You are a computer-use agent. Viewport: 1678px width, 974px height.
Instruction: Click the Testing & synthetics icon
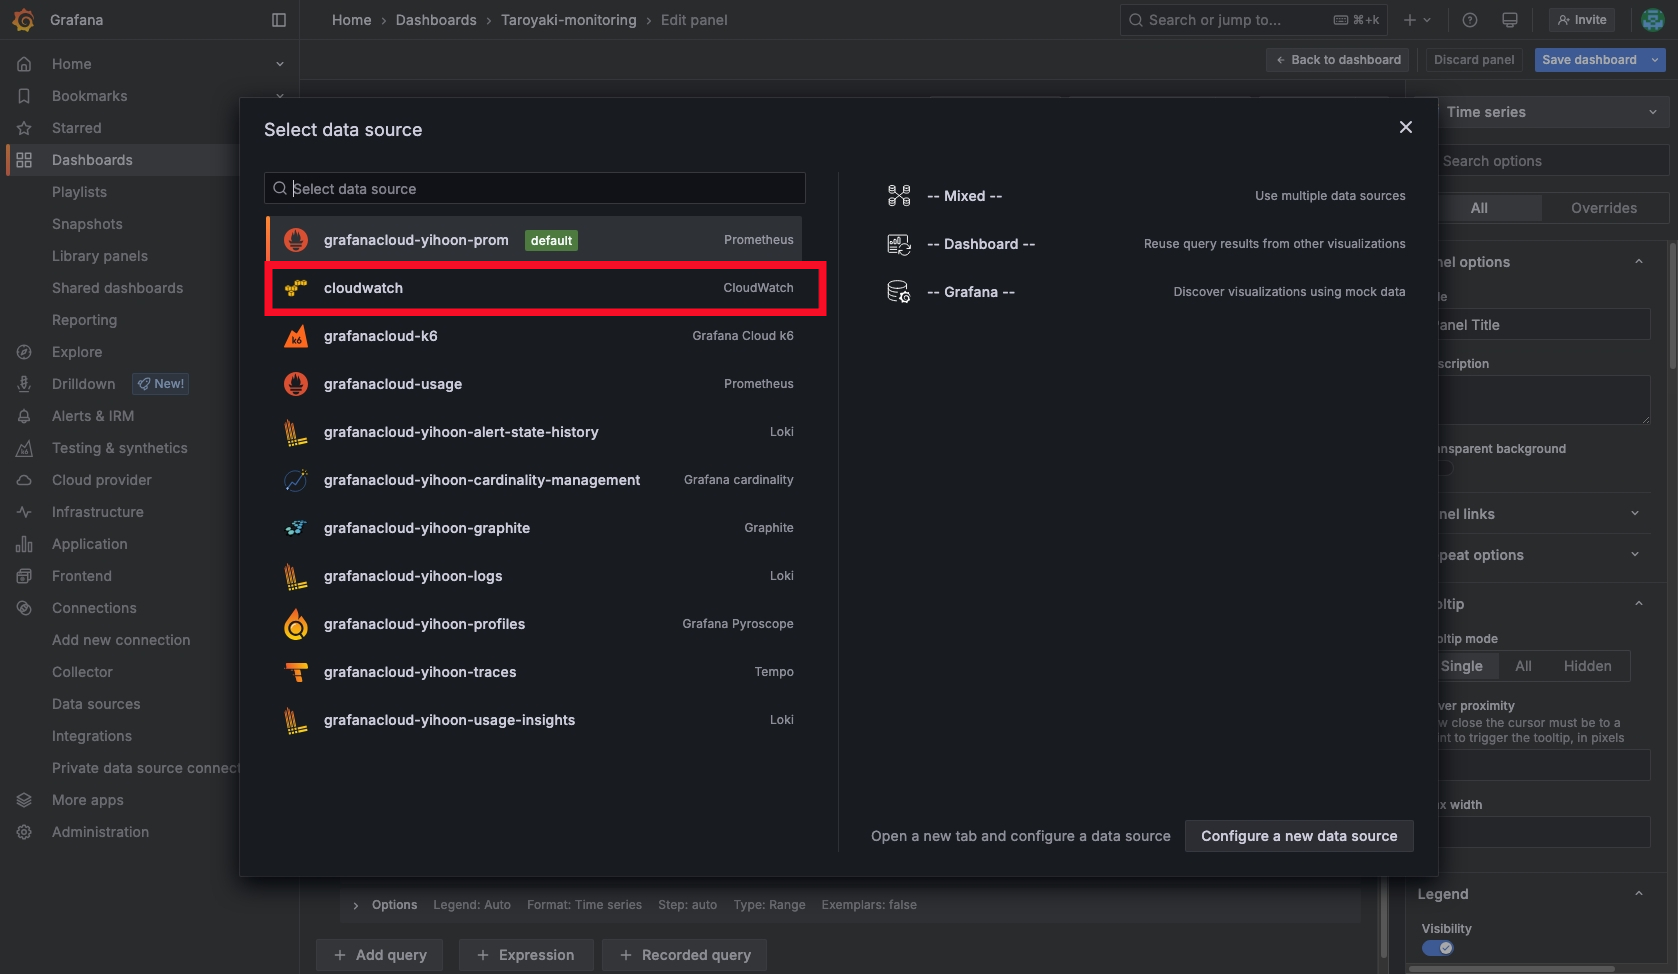24,448
